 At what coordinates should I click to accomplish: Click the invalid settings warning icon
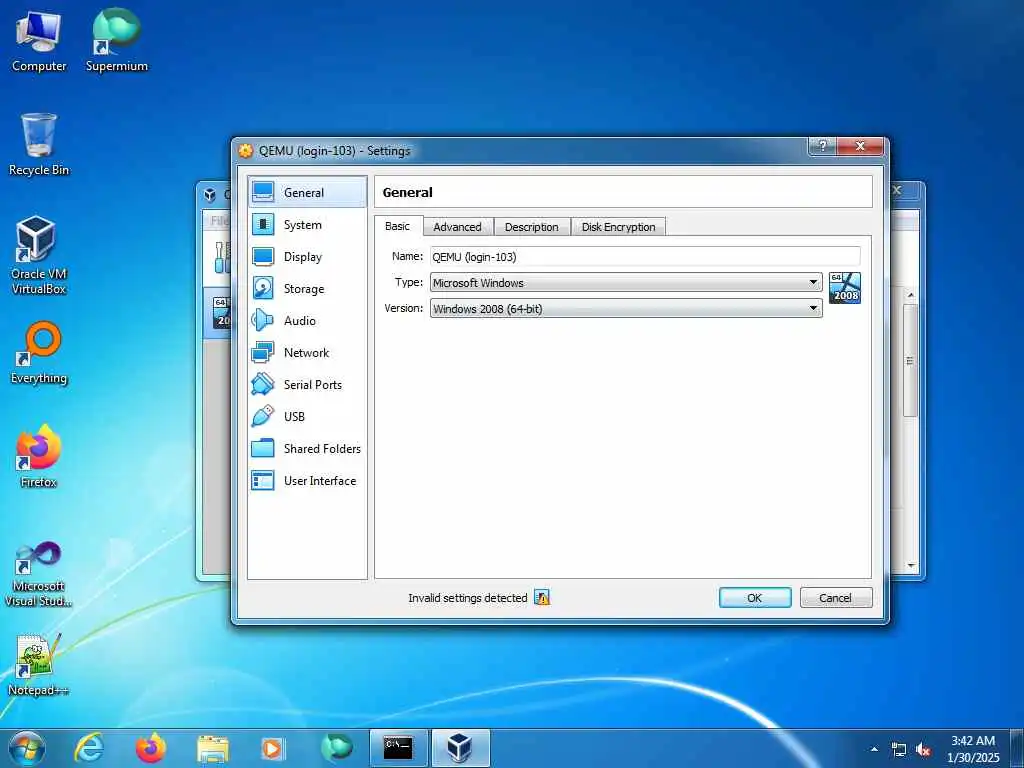click(x=542, y=598)
